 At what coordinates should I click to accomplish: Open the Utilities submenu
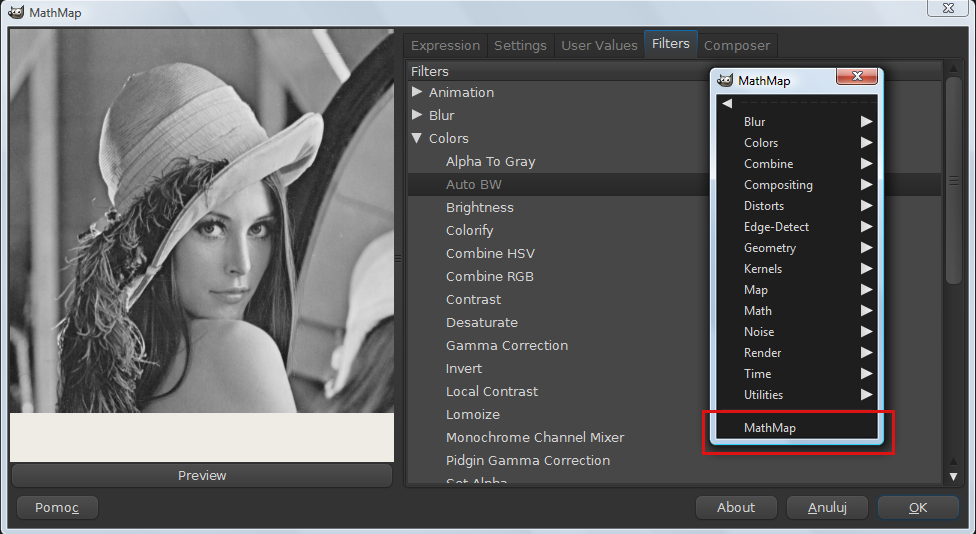coord(796,395)
